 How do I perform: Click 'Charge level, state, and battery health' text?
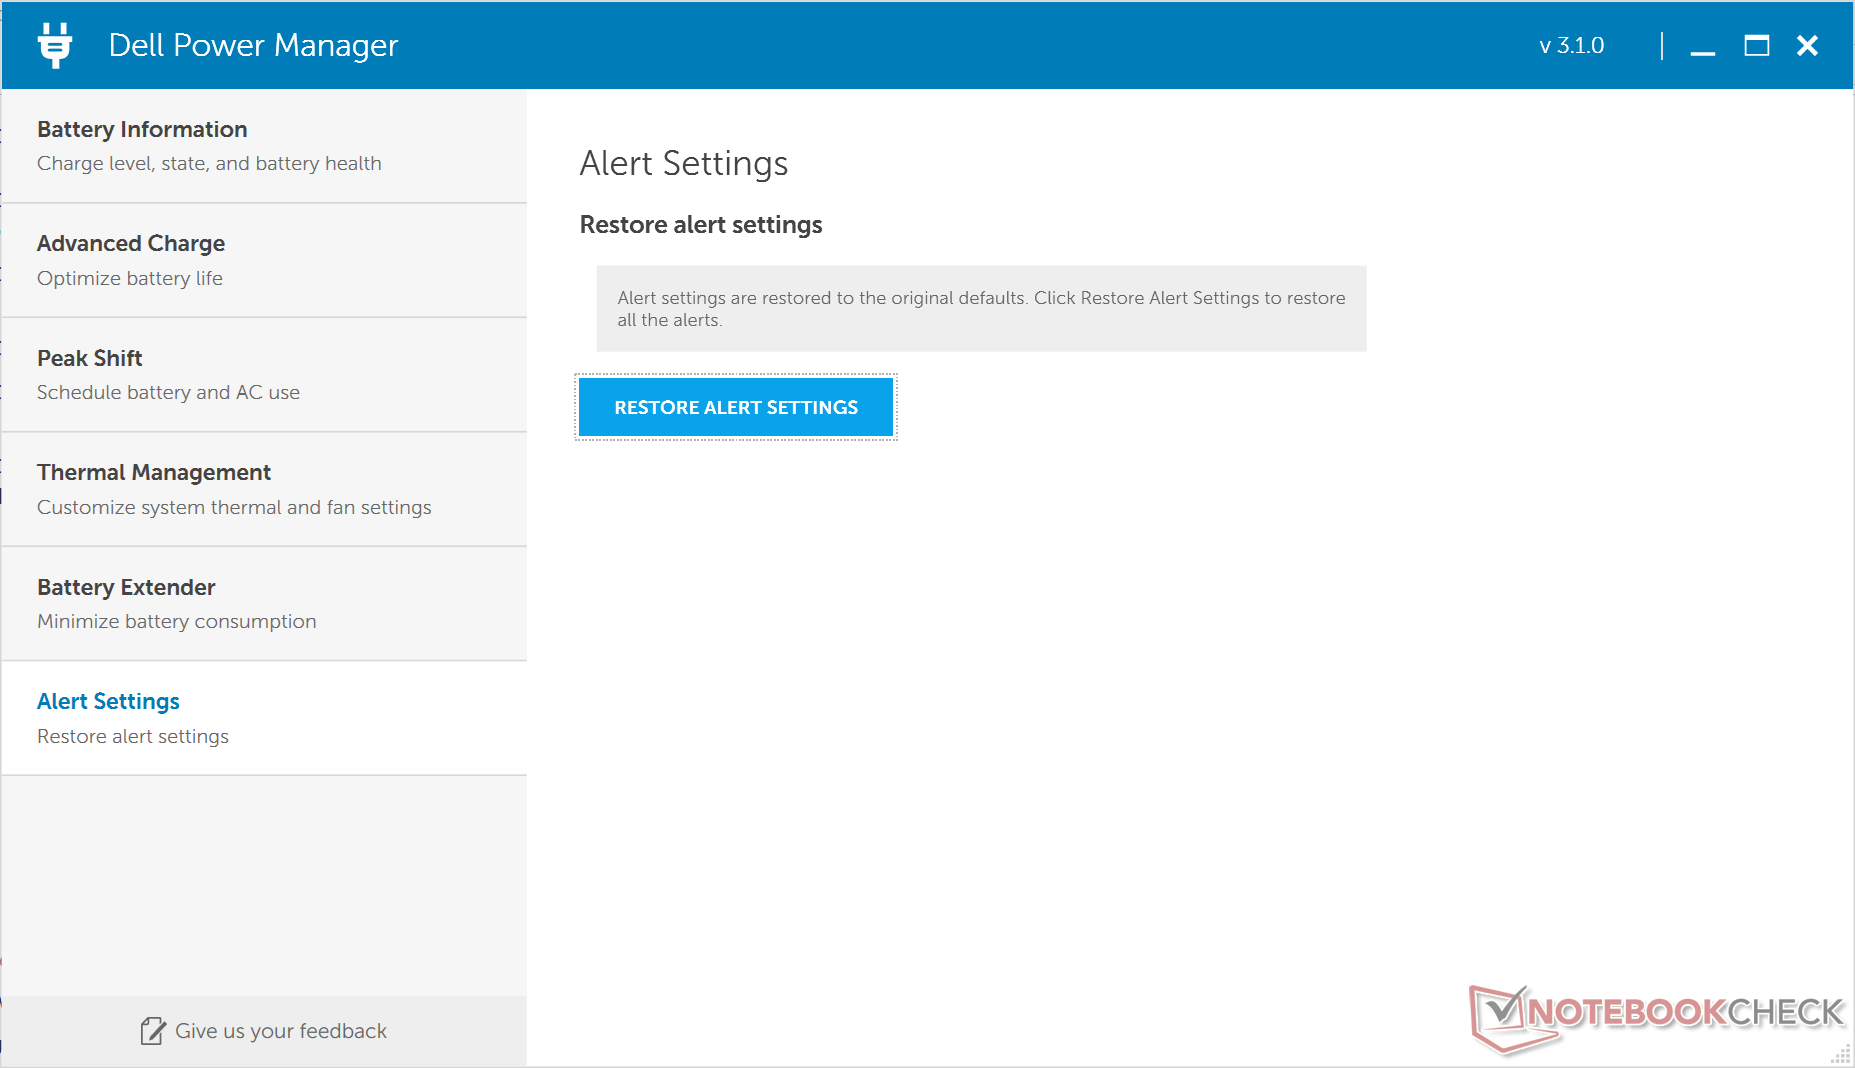pos(209,163)
